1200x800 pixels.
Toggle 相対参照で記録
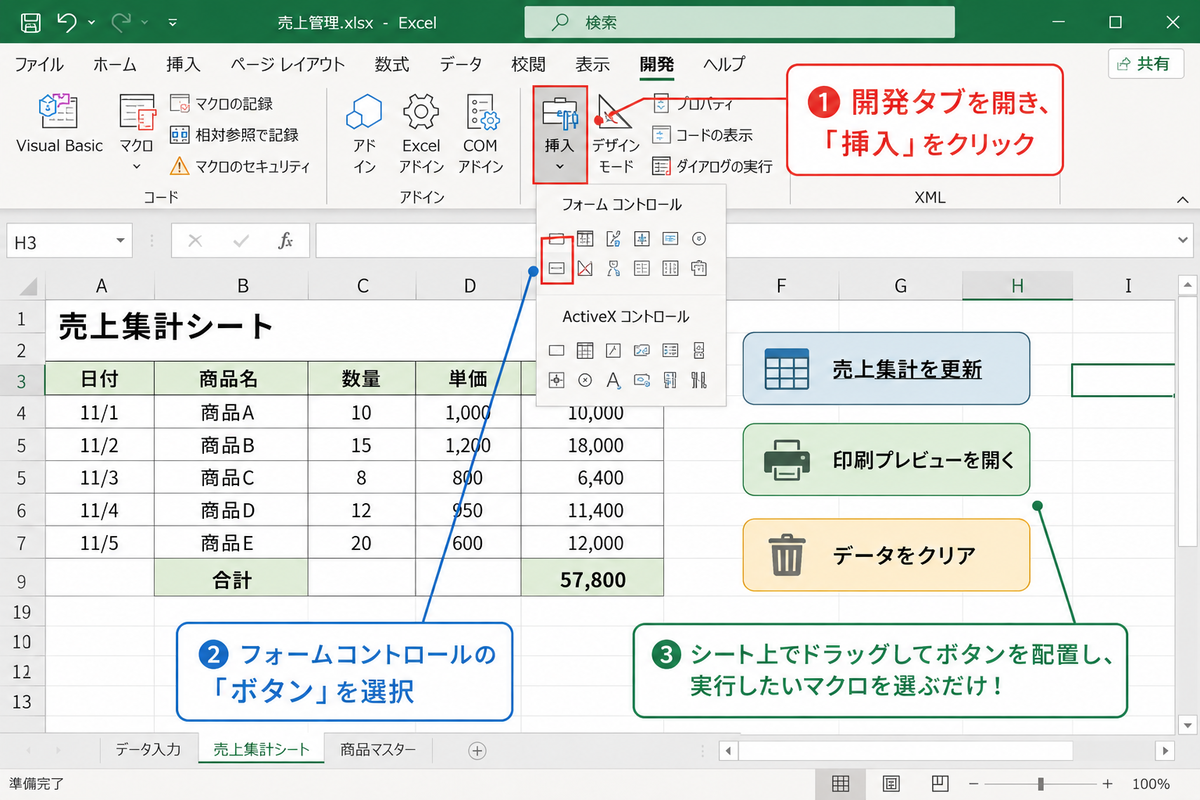pyautogui.click(x=234, y=135)
